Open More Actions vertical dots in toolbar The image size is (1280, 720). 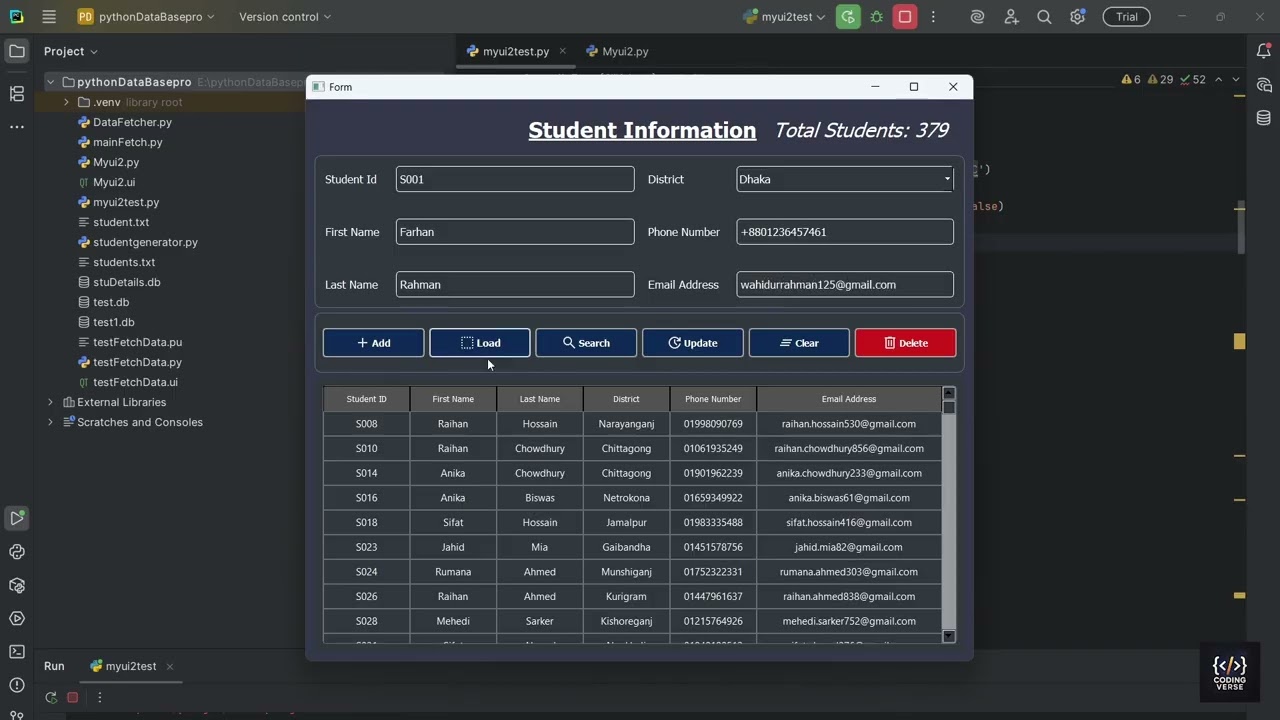click(933, 17)
